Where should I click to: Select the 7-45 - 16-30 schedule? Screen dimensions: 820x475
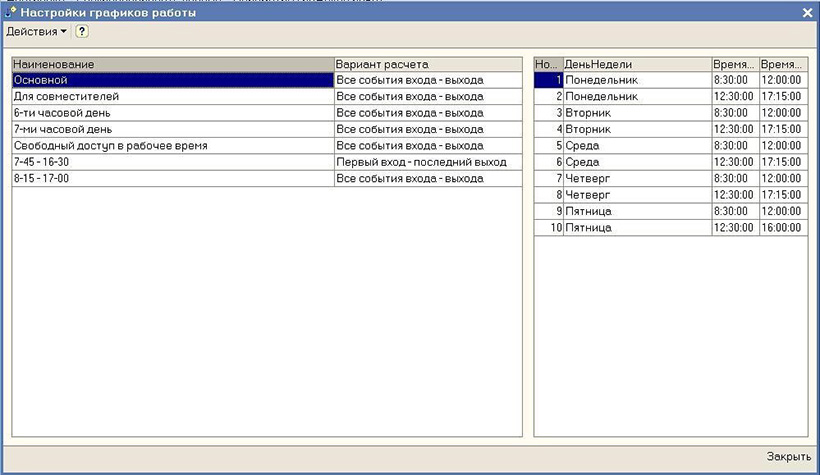(171, 162)
